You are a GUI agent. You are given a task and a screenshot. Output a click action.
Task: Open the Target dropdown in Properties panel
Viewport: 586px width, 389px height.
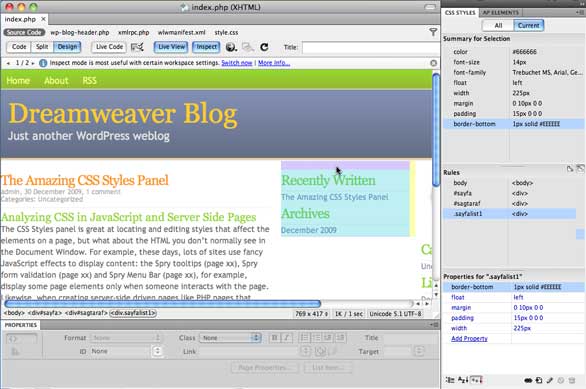pos(404,352)
